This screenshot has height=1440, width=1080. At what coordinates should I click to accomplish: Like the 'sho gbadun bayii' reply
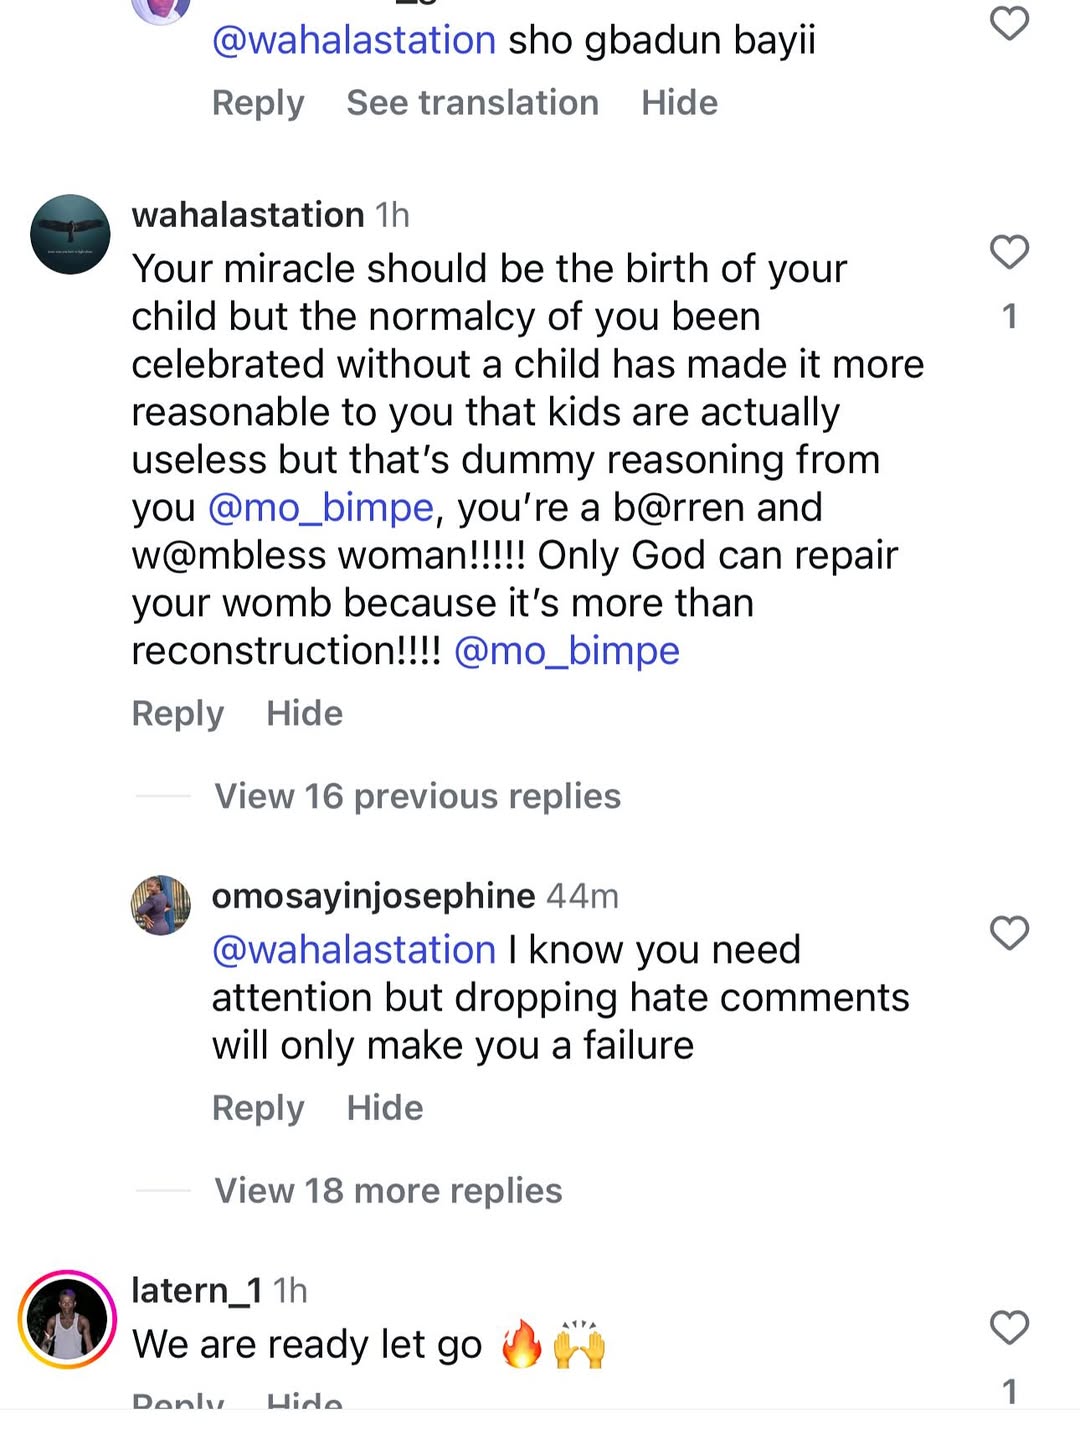pyautogui.click(x=1009, y=23)
